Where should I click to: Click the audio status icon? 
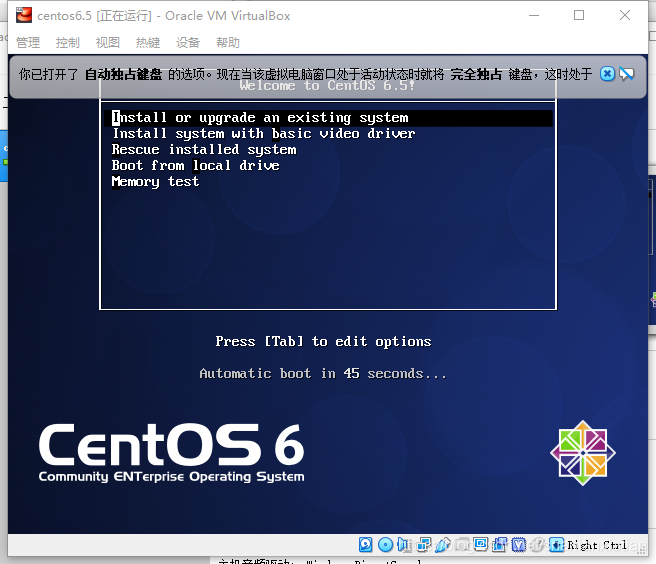[403, 545]
